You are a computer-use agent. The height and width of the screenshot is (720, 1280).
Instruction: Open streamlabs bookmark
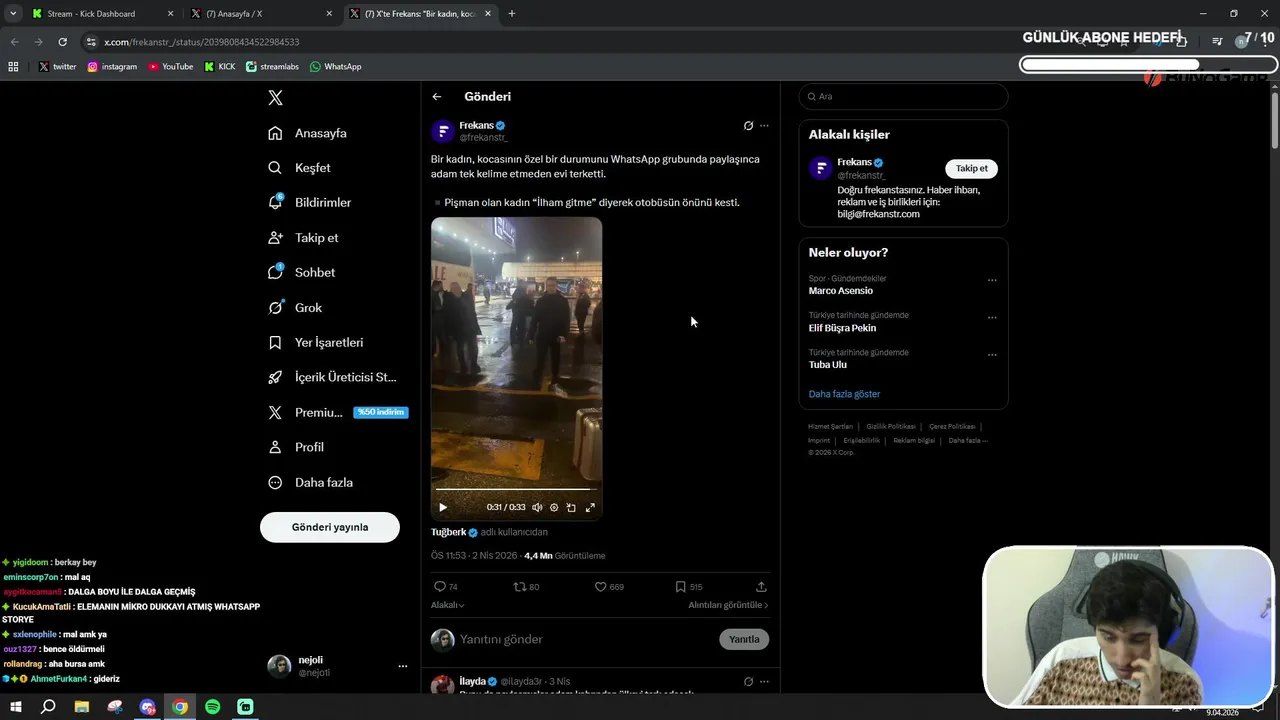tap(272, 67)
